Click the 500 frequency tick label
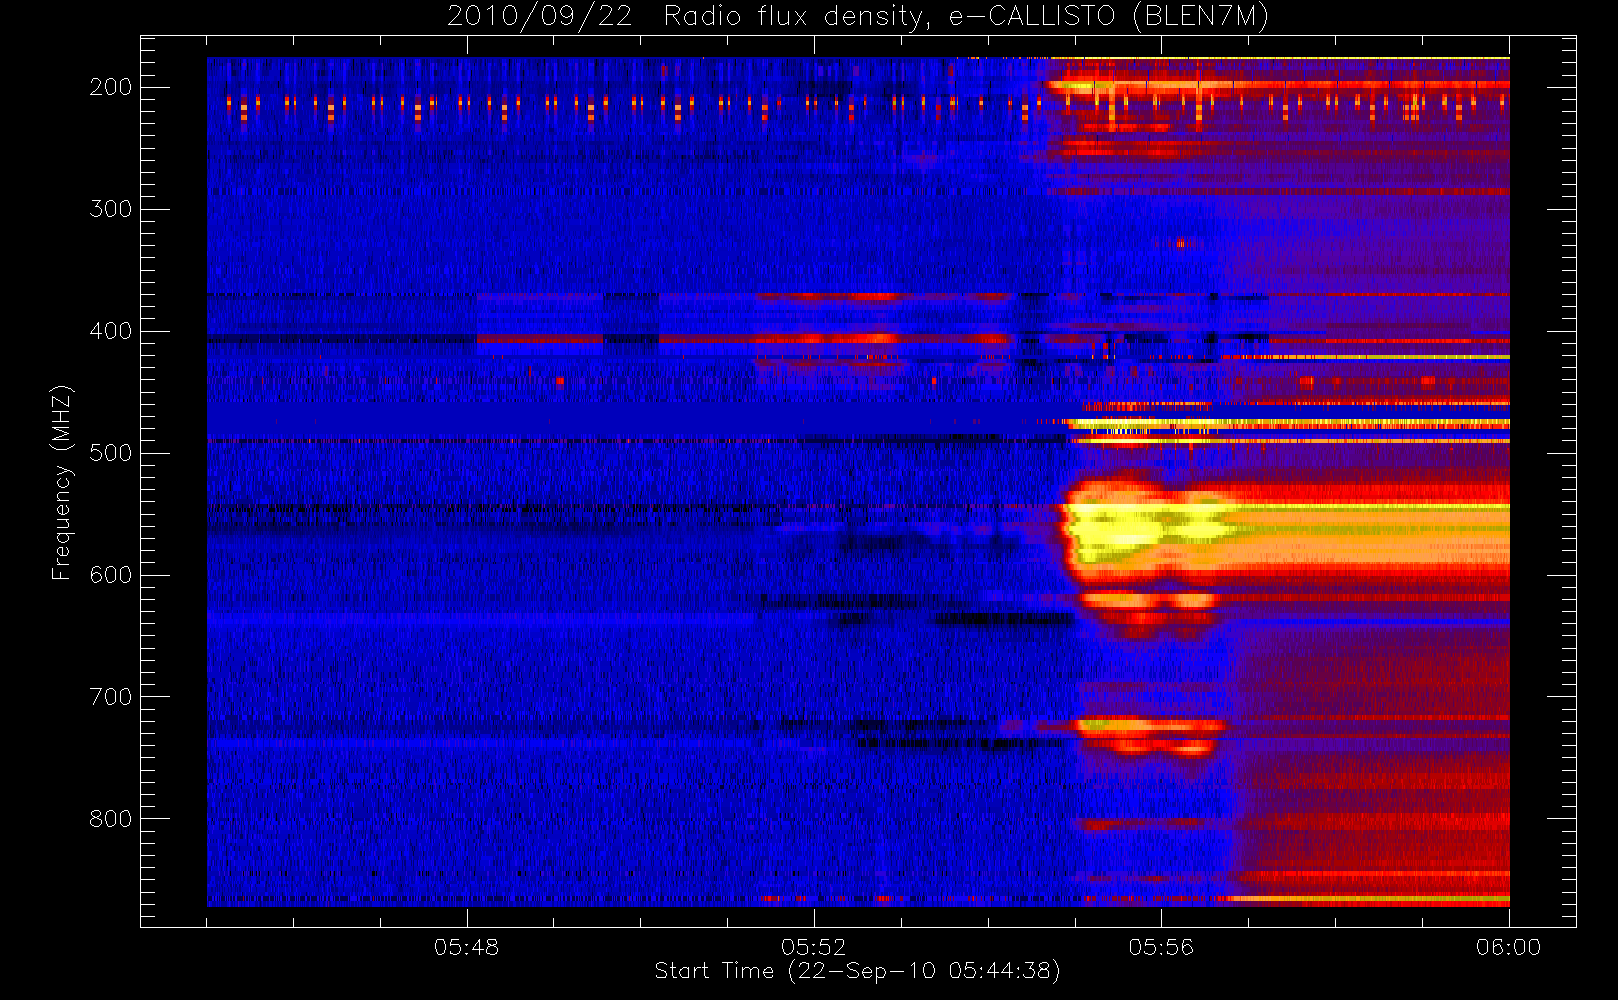The height and width of the screenshot is (1000, 1618). tap(111, 453)
